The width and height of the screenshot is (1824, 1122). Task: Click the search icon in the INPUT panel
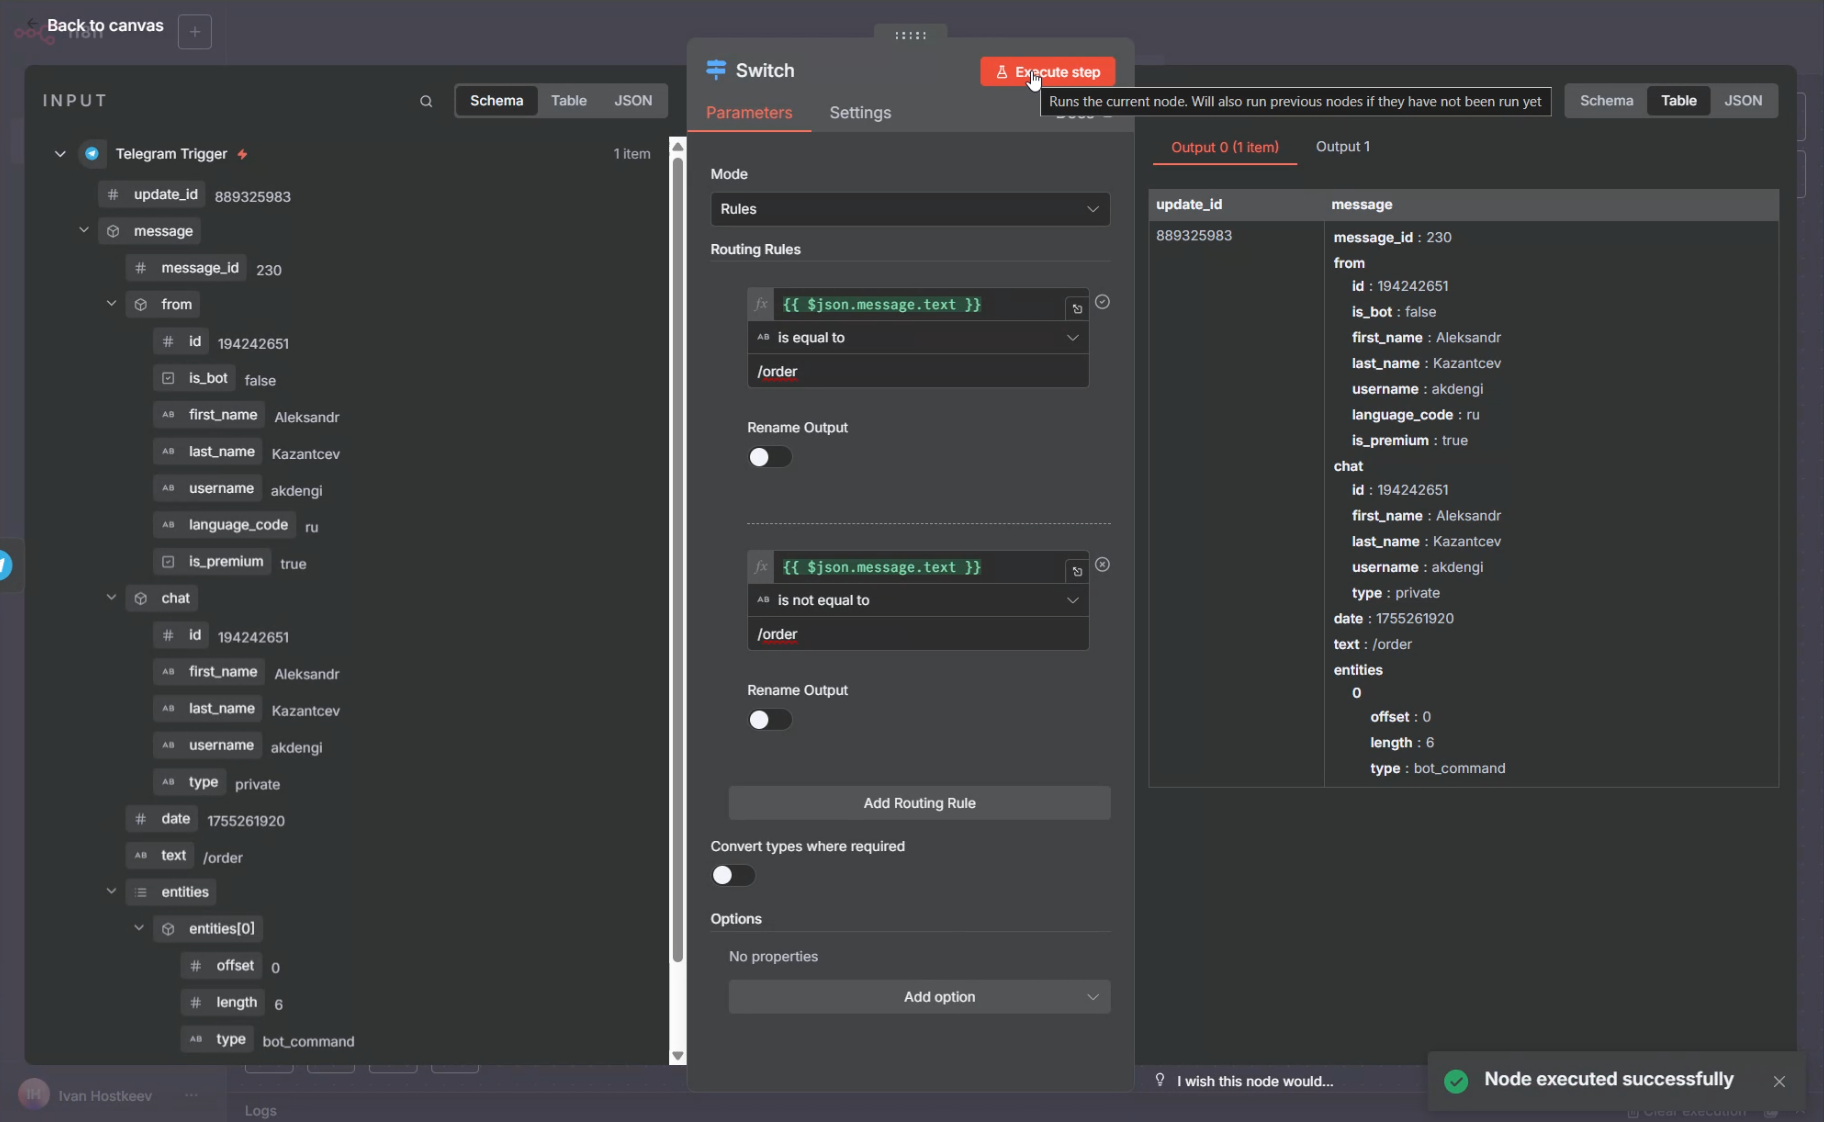[426, 101]
